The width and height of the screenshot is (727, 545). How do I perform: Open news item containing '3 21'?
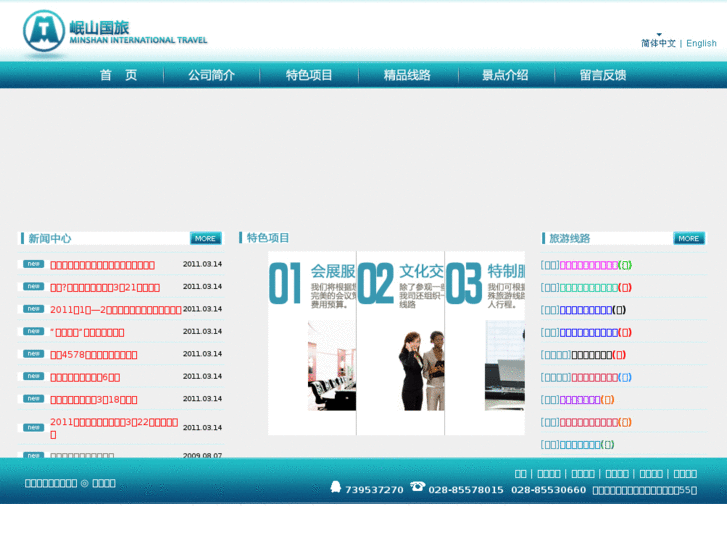tap(105, 288)
